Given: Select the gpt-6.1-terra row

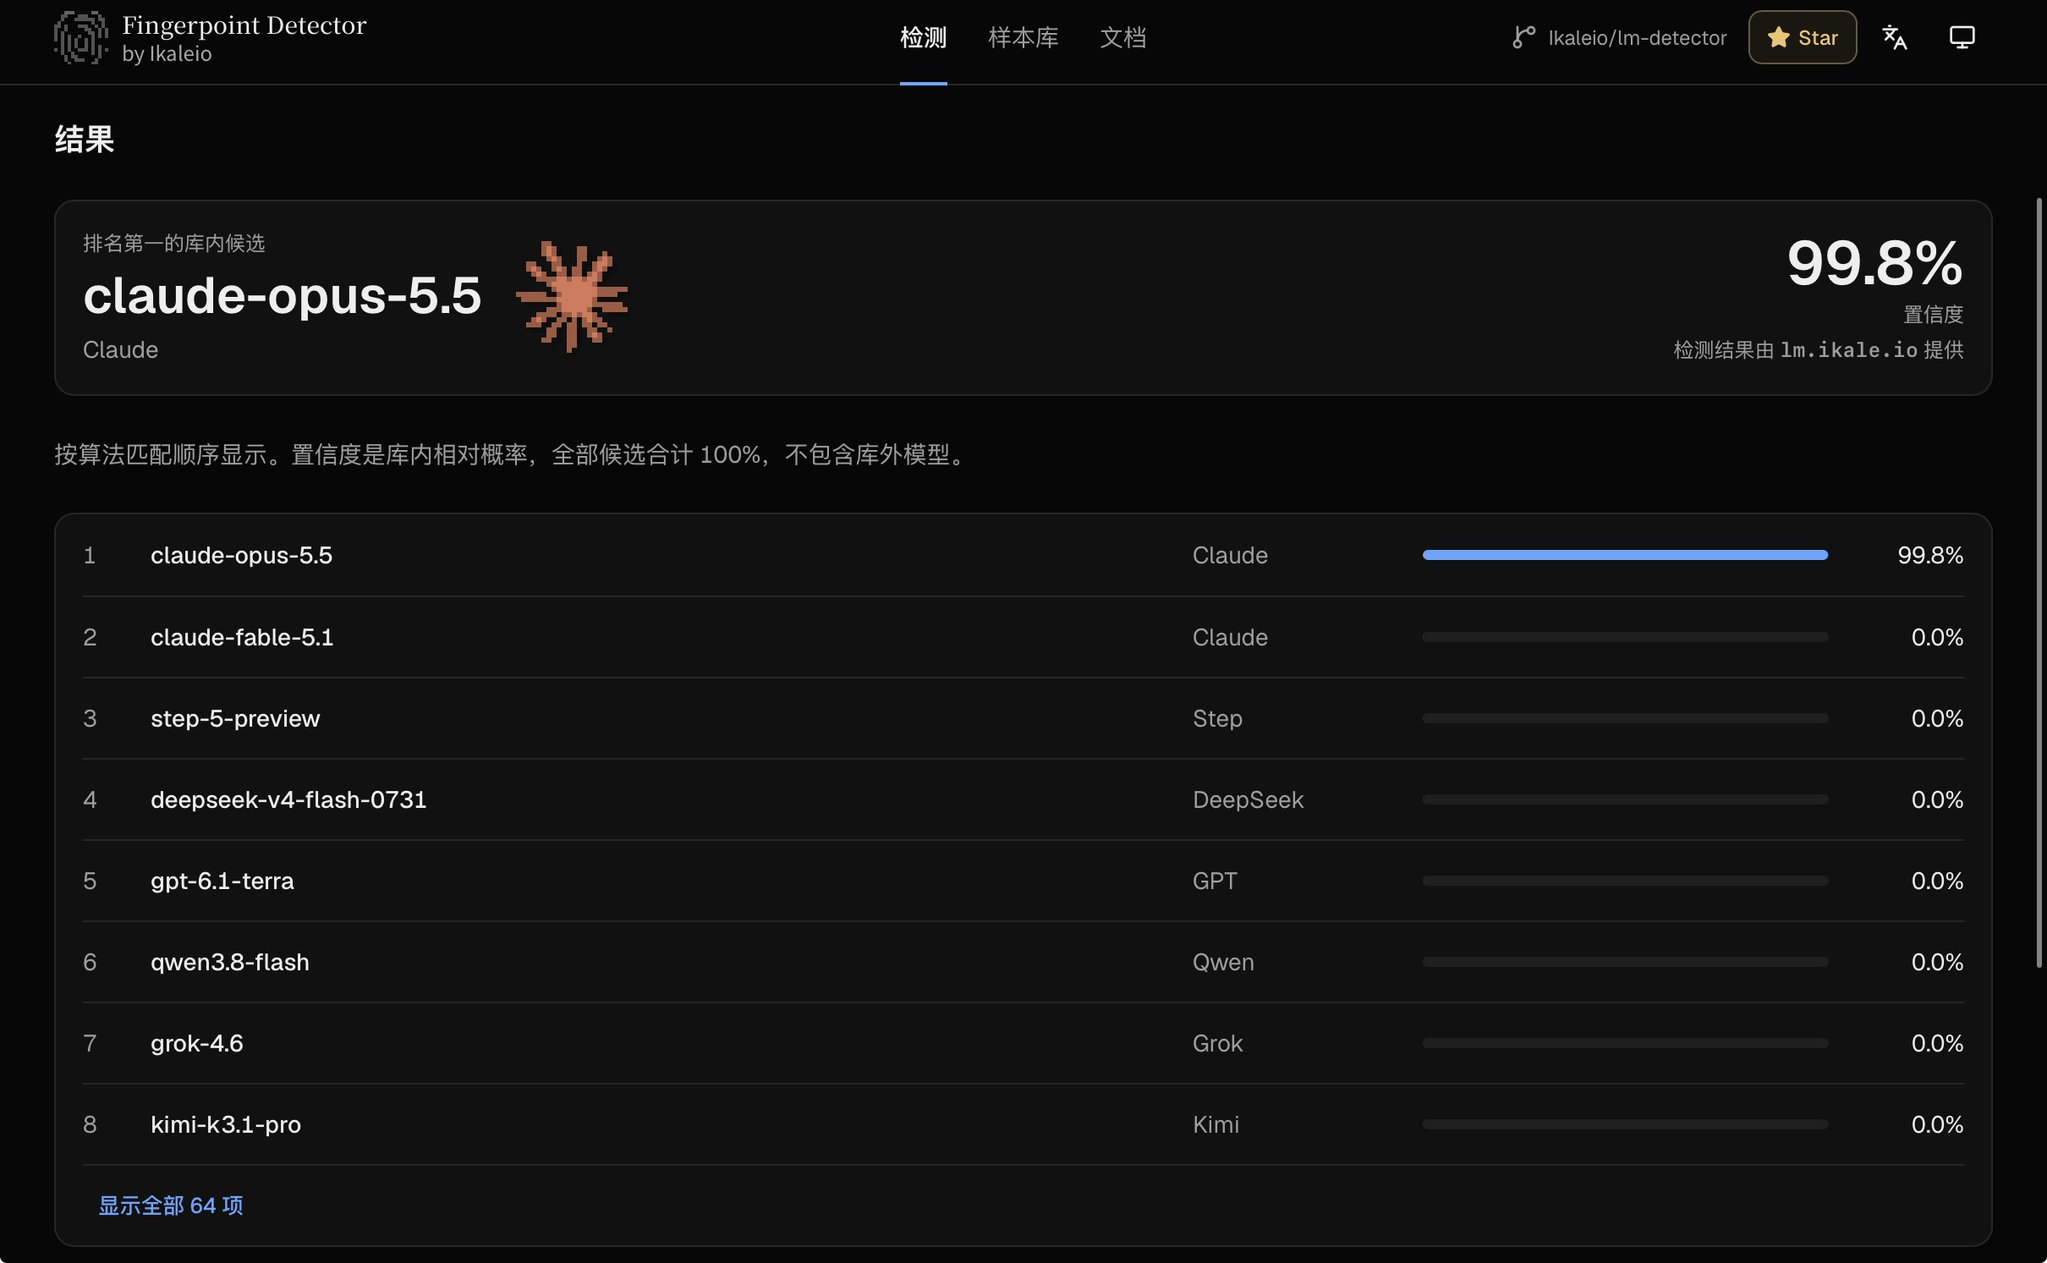Looking at the screenshot, I should 1023,880.
